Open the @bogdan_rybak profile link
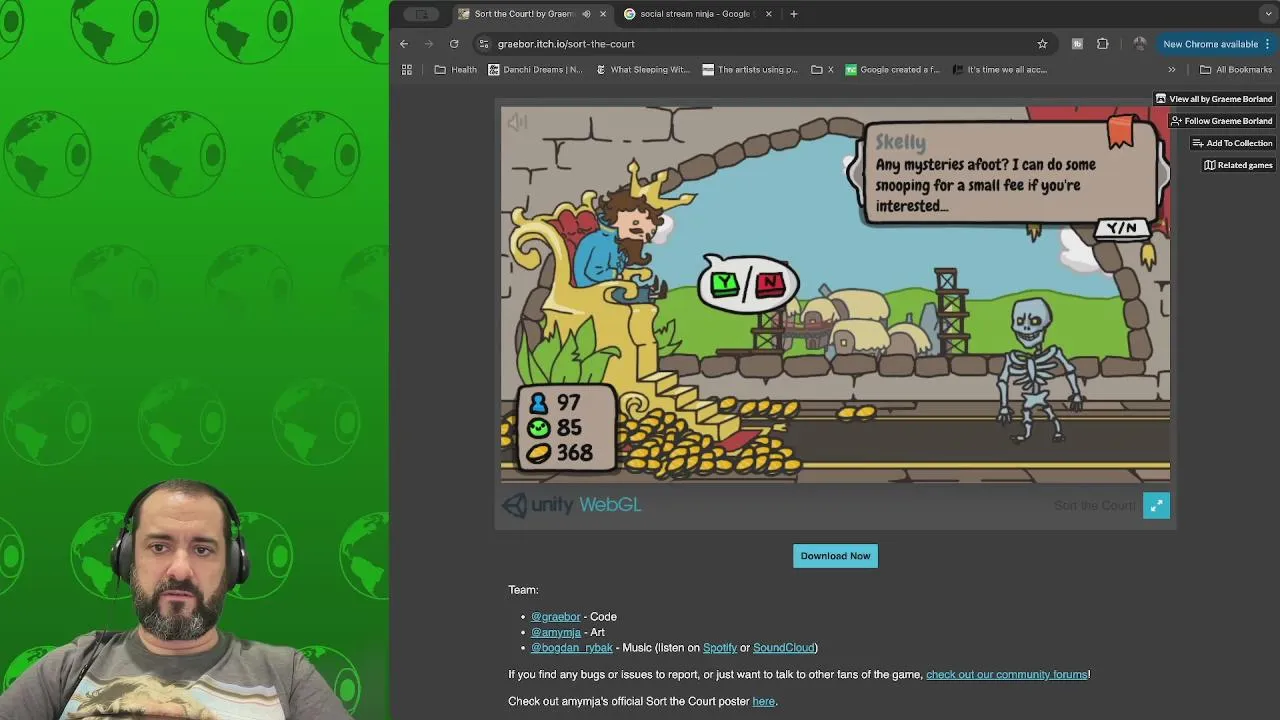This screenshot has height=720, width=1280. 572,648
